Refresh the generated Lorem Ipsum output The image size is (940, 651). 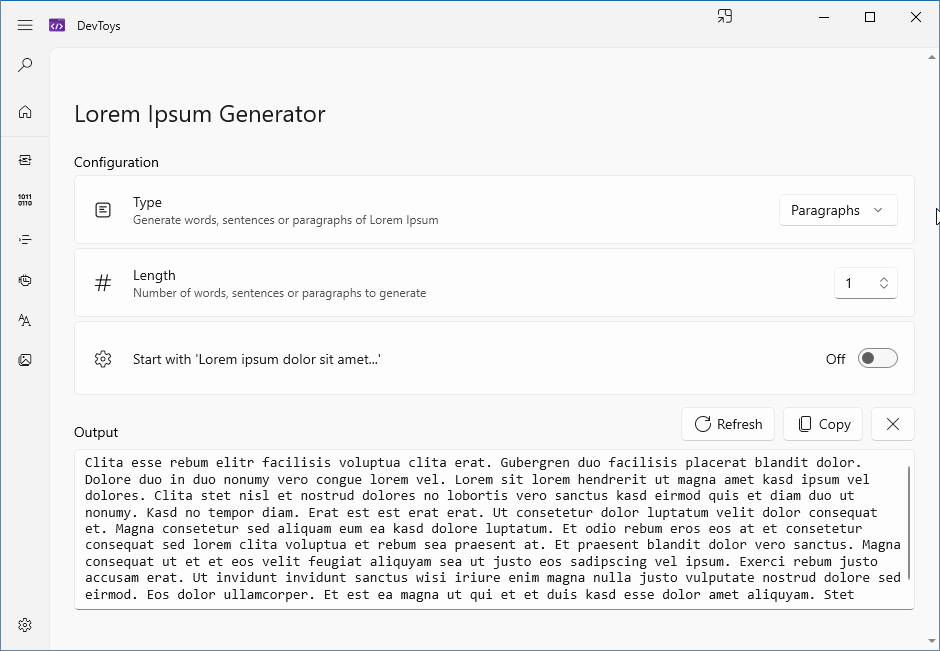coord(728,424)
